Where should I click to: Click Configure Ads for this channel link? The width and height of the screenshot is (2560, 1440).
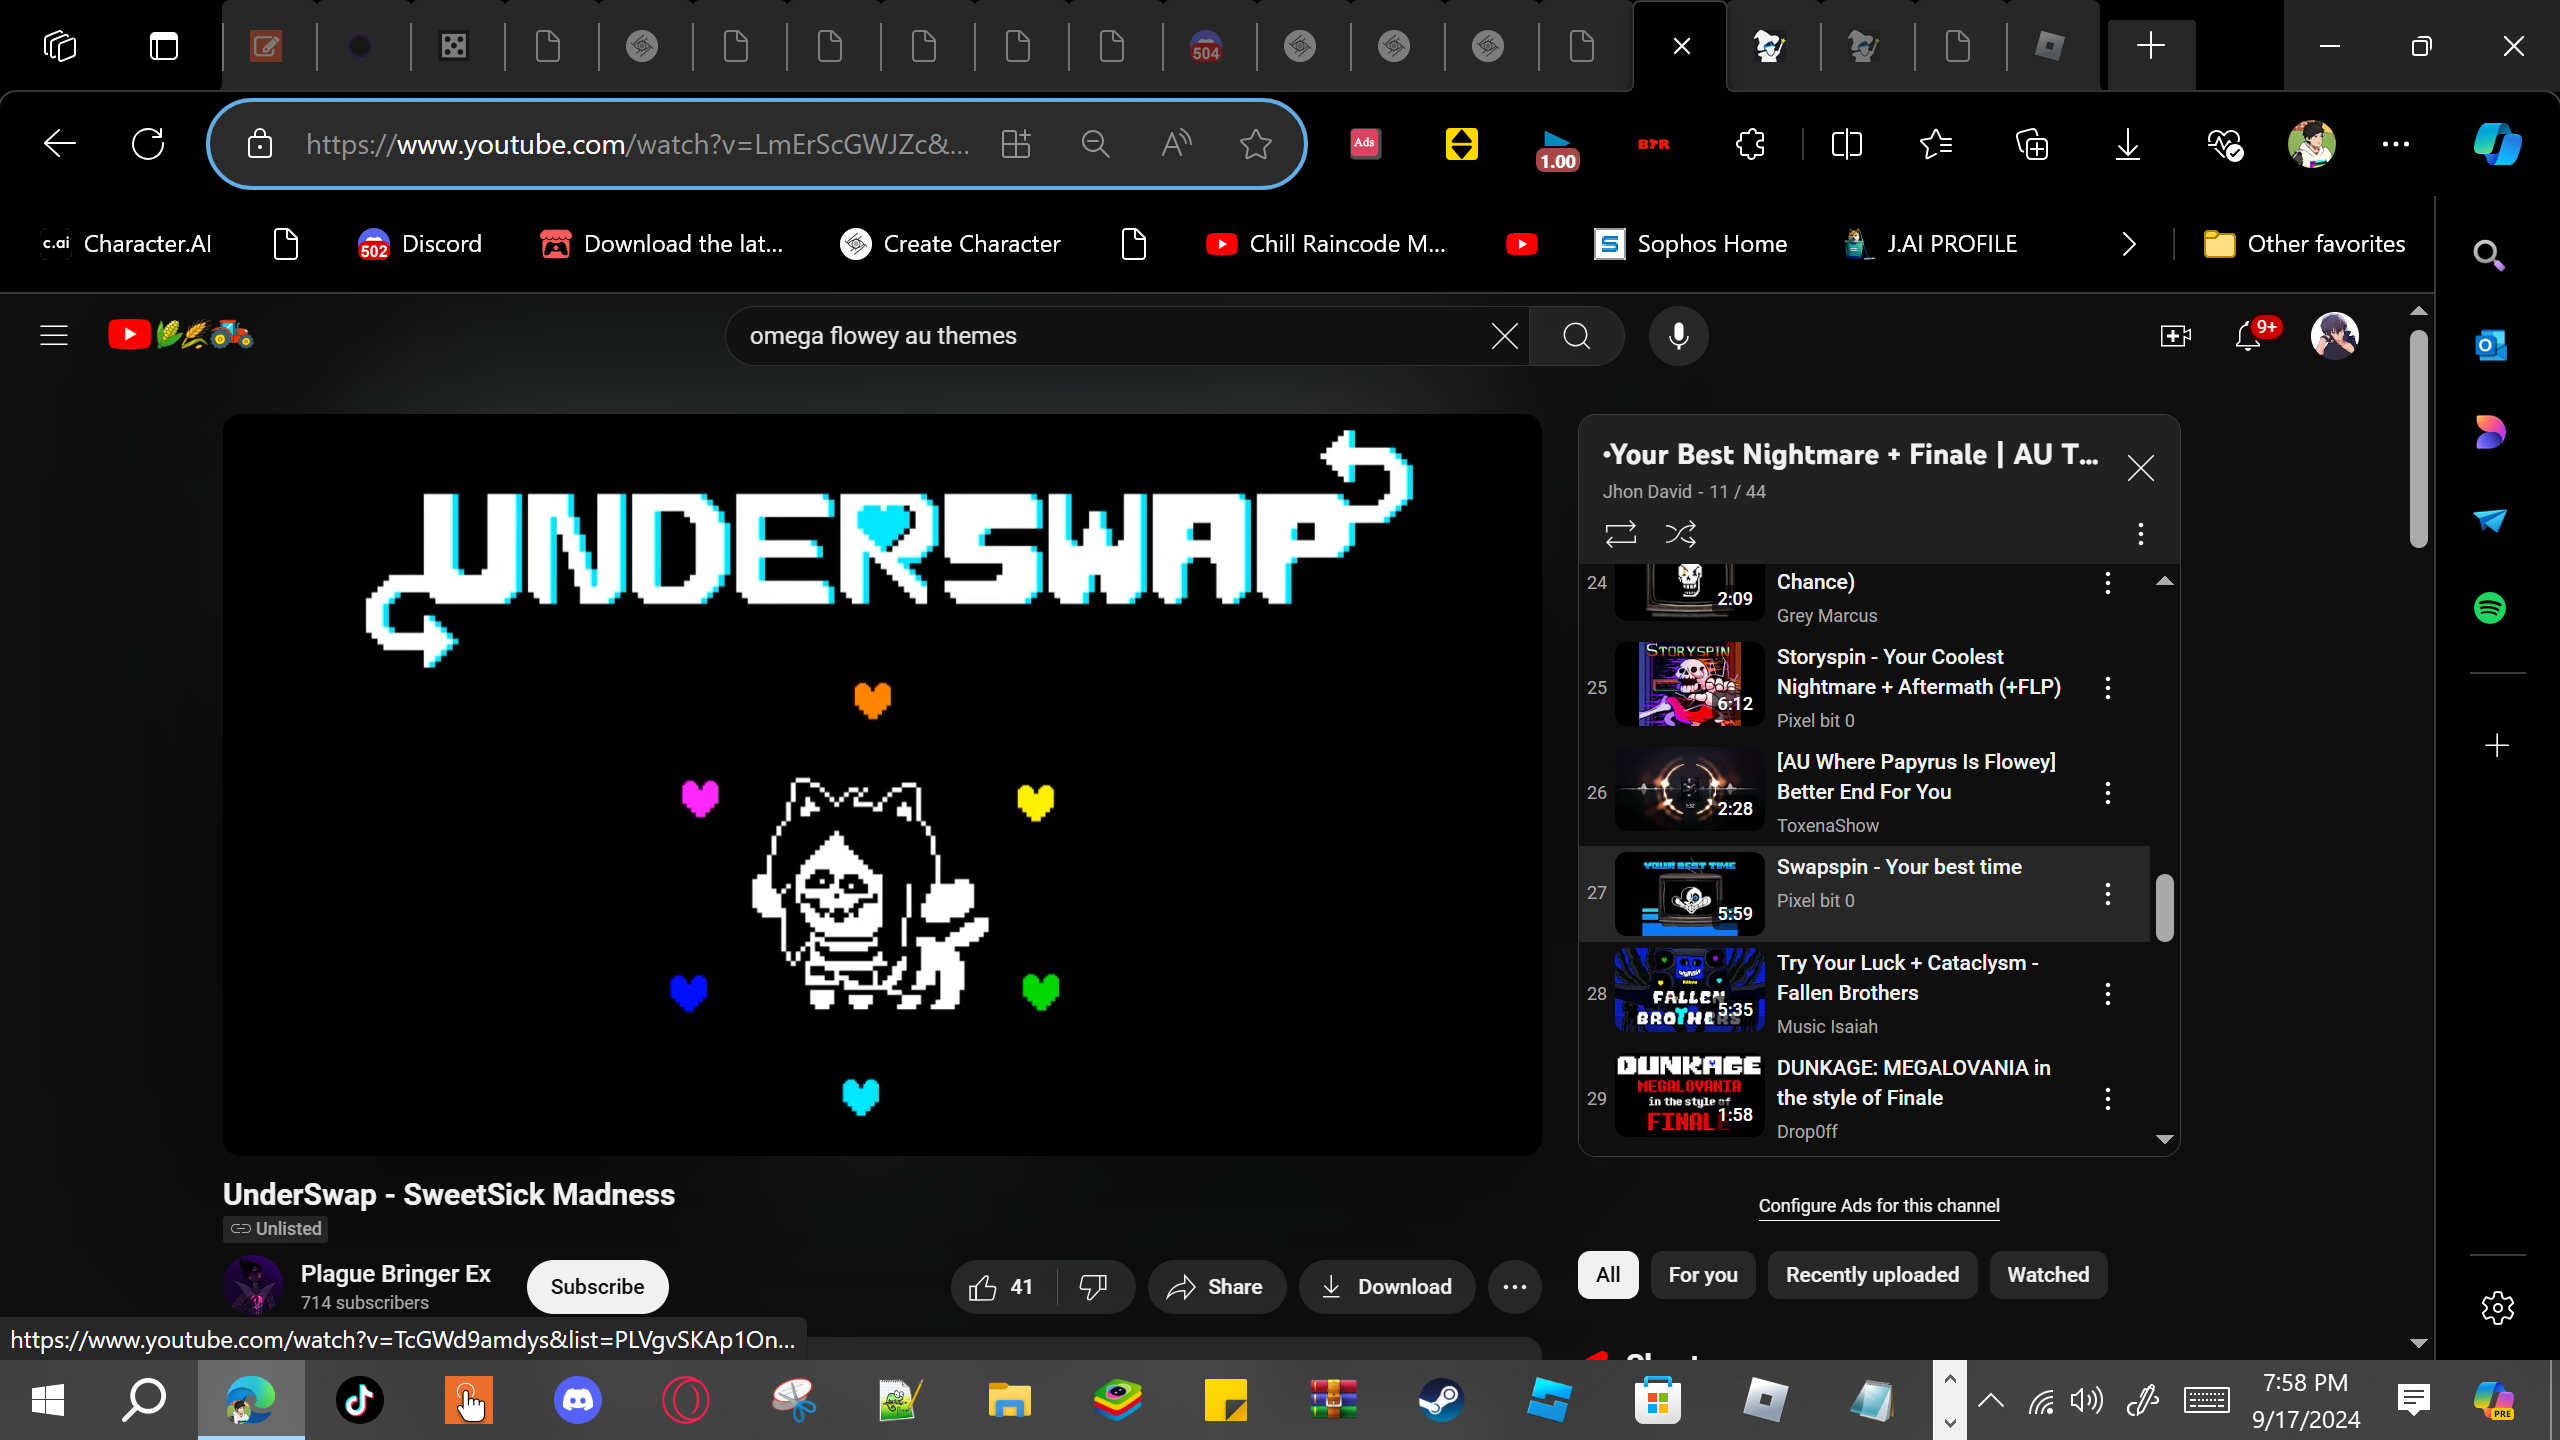click(1878, 1206)
